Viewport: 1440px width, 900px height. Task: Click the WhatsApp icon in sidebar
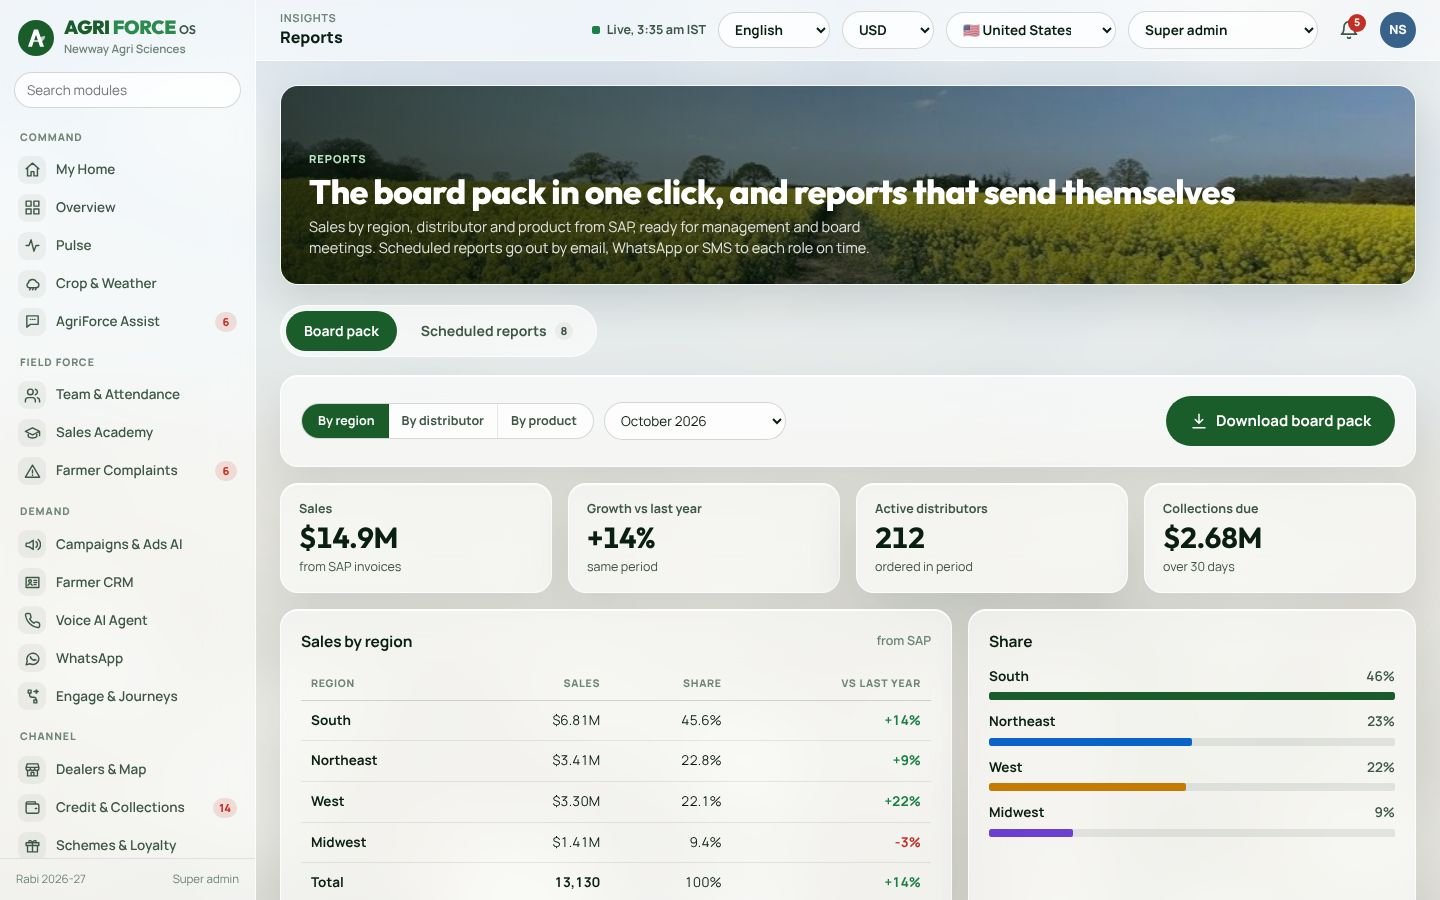click(33, 659)
